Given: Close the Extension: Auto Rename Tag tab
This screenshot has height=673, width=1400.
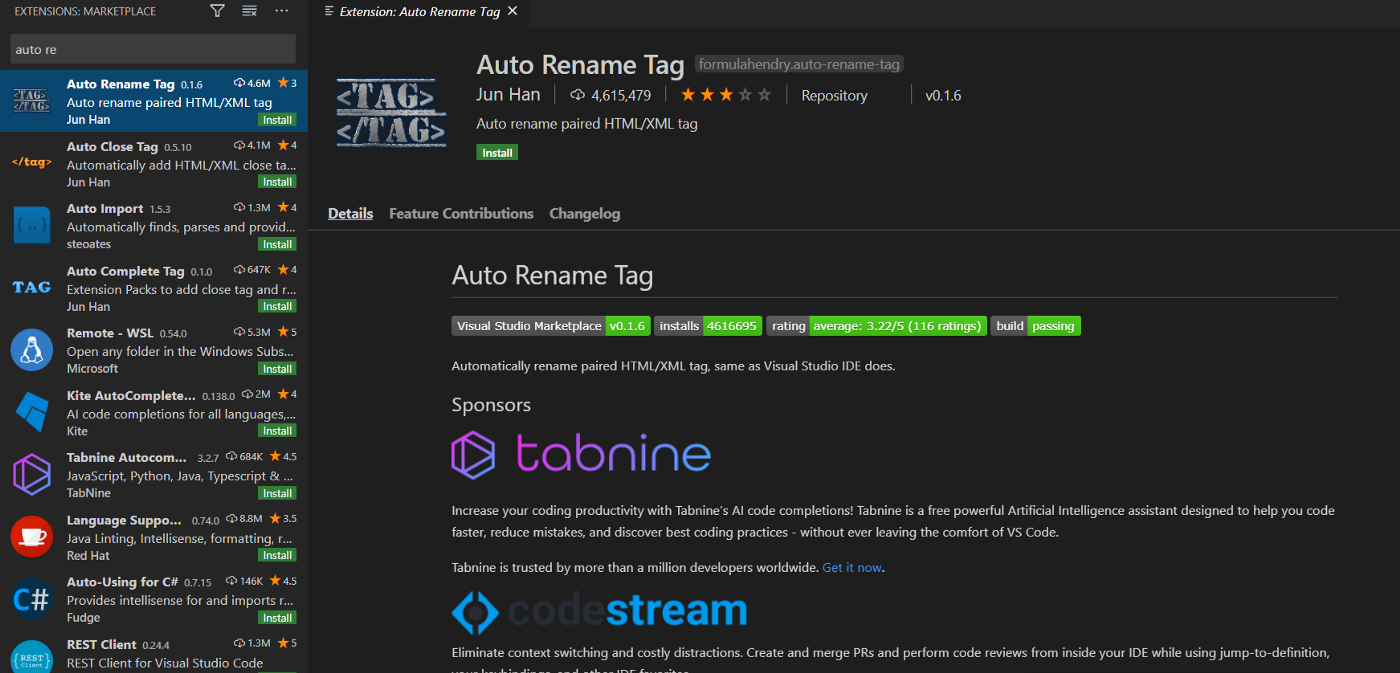Looking at the screenshot, I should click(513, 12).
